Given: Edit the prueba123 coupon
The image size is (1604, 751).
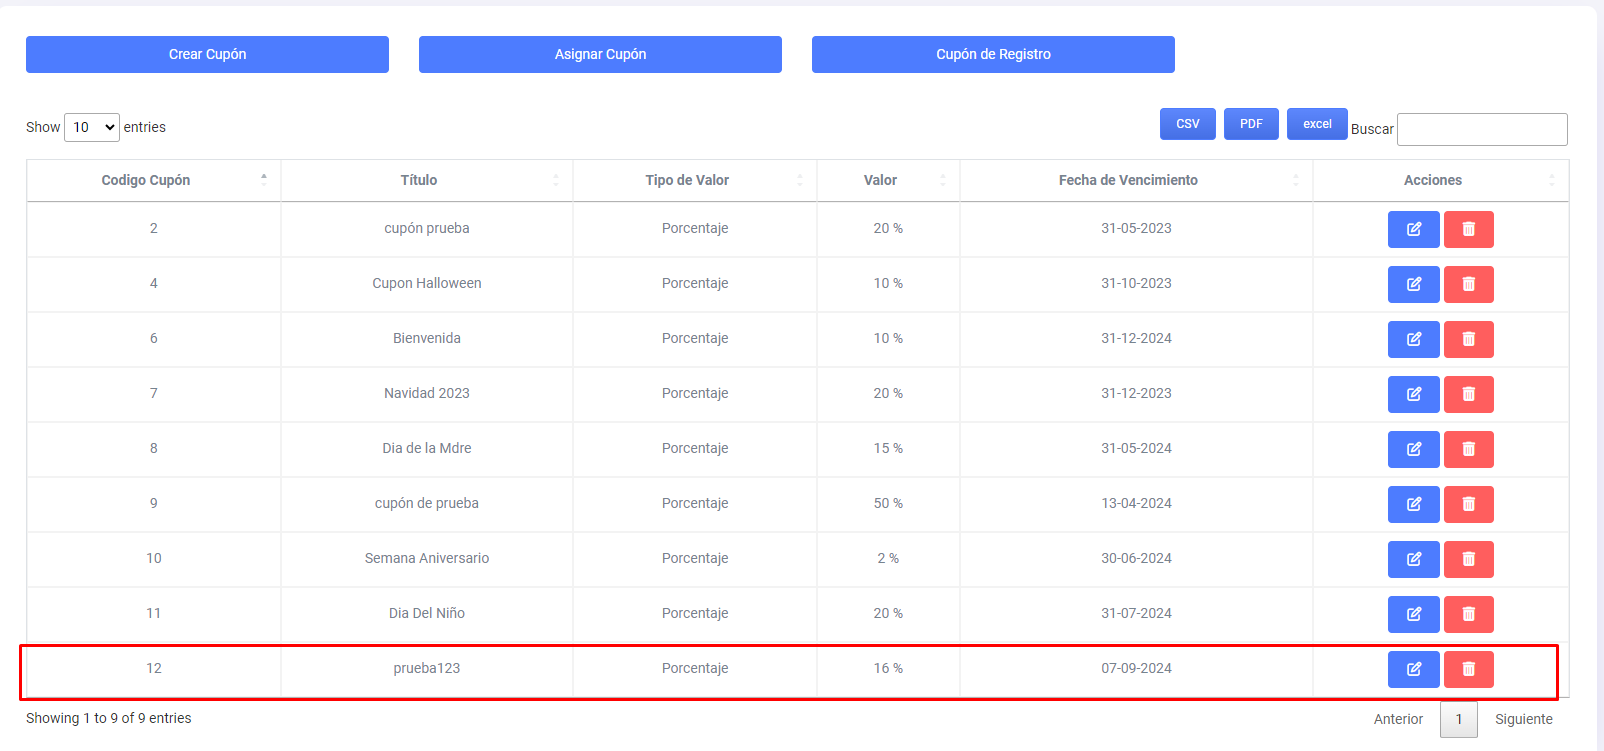Looking at the screenshot, I should [1413, 669].
